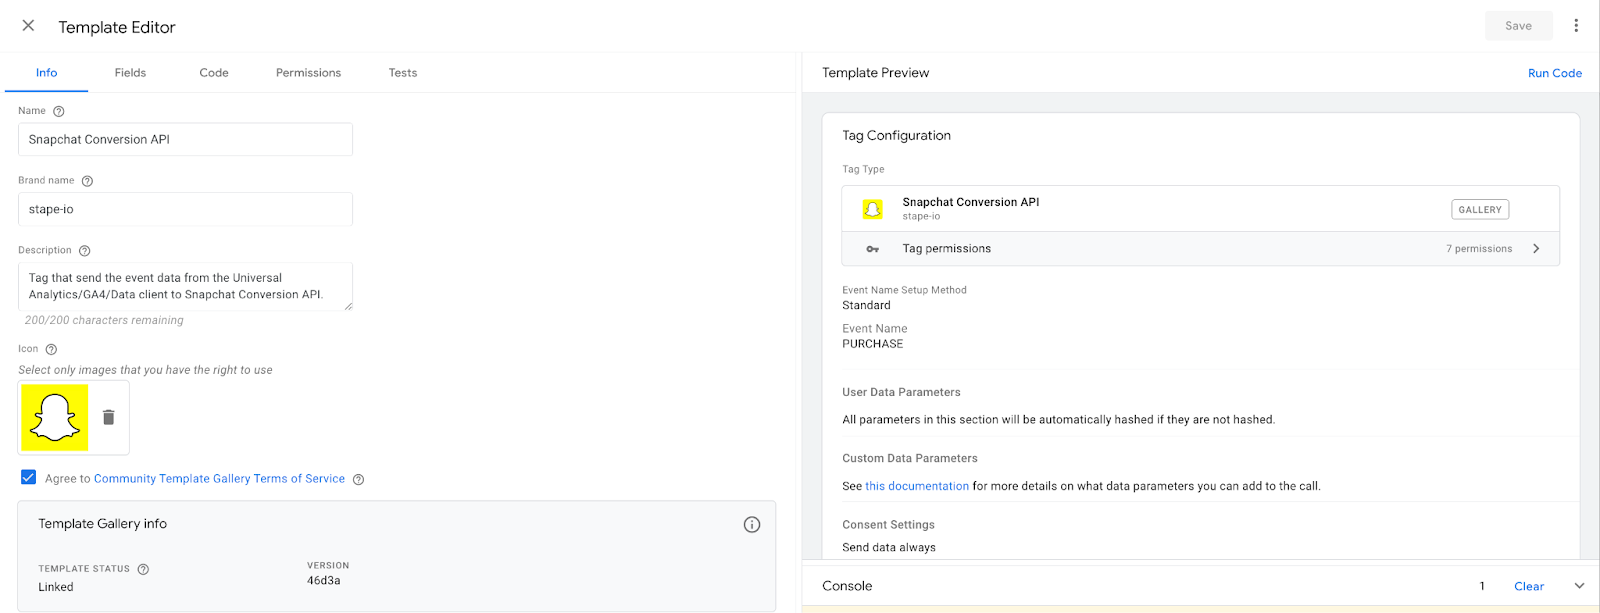Viewport: 1600px width, 613px height.
Task: Click the 'Snapchat Conversion API' tag type title
Action: (971, 202)
